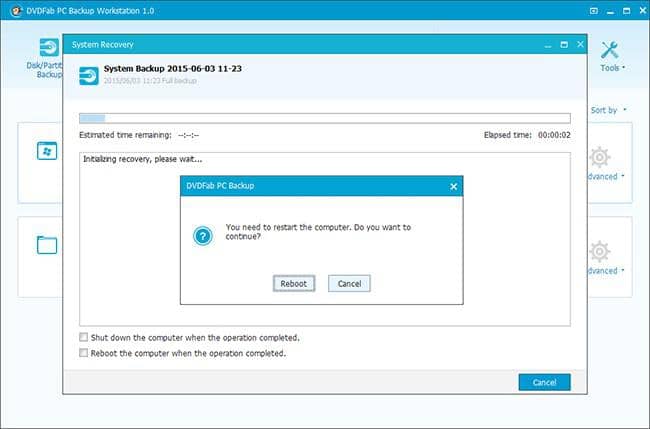Click the Elapsed time value 00:00:02

(554, 135)
